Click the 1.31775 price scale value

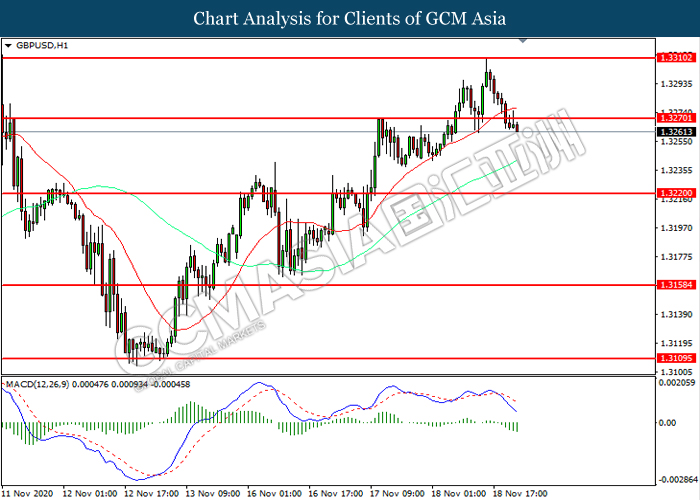coord(676,257)
